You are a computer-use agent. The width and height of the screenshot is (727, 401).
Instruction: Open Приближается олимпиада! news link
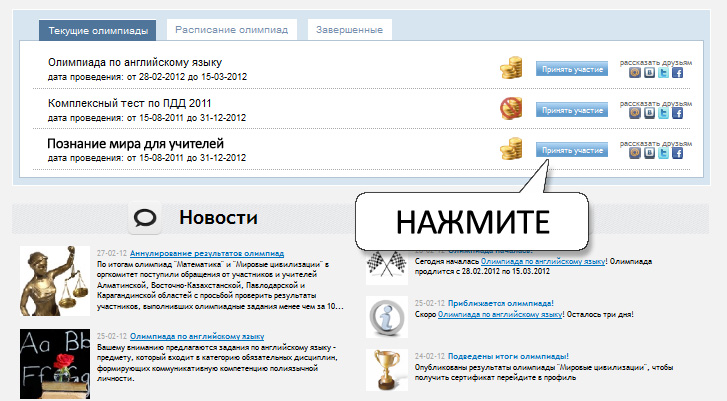[x=501, y=303]
